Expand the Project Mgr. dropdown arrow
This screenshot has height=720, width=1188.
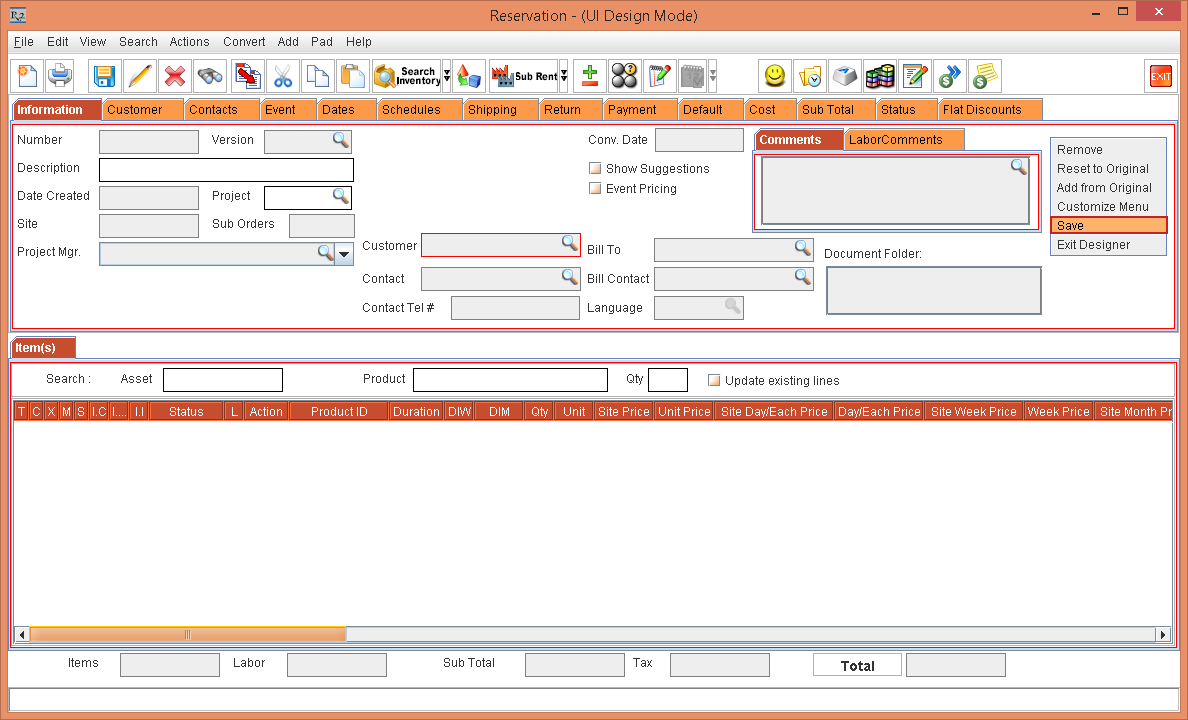coord(344,254)
